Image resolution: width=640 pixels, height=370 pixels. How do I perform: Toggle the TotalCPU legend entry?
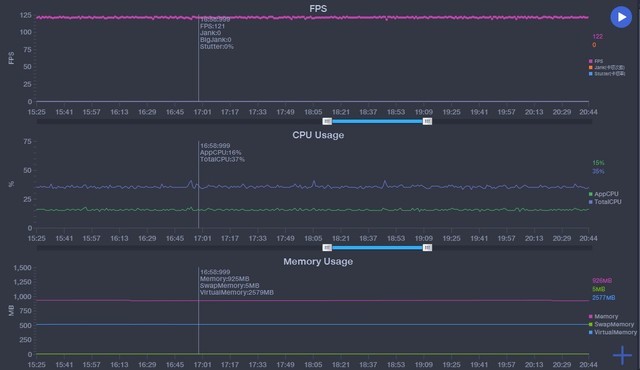[x=605, y=202]
